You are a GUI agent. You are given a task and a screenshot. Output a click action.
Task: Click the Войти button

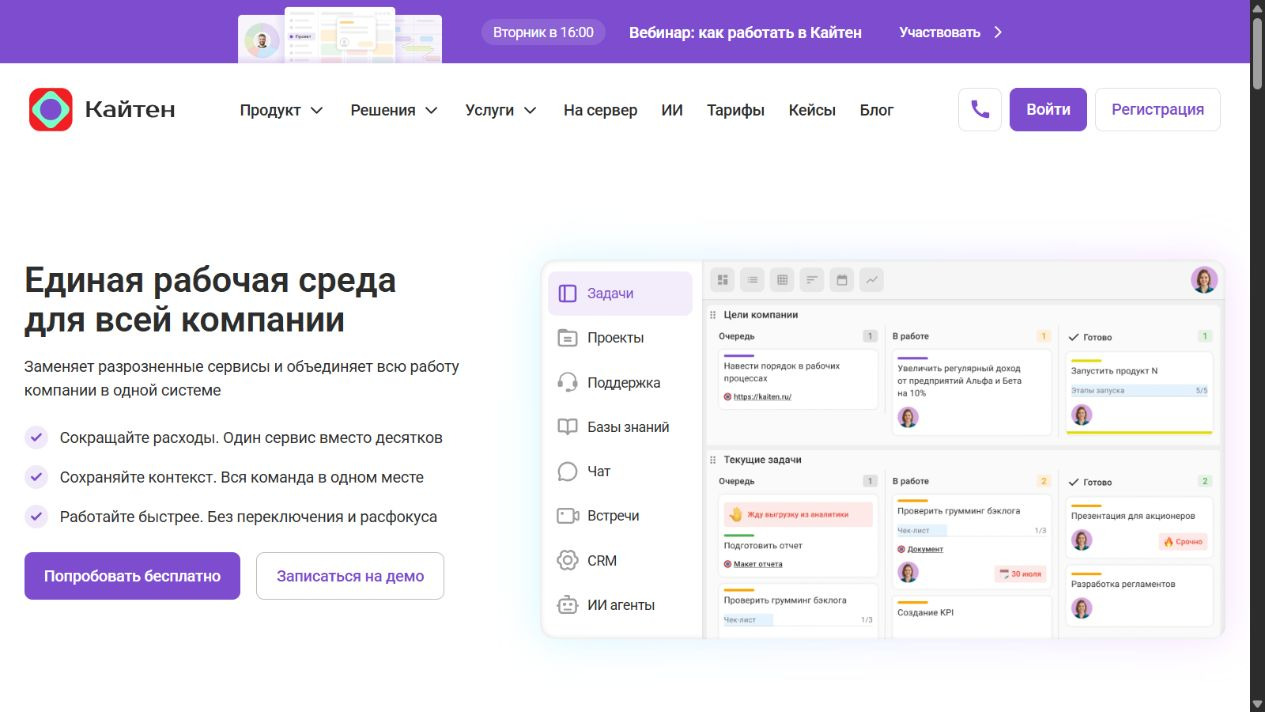pos(1048,110)
